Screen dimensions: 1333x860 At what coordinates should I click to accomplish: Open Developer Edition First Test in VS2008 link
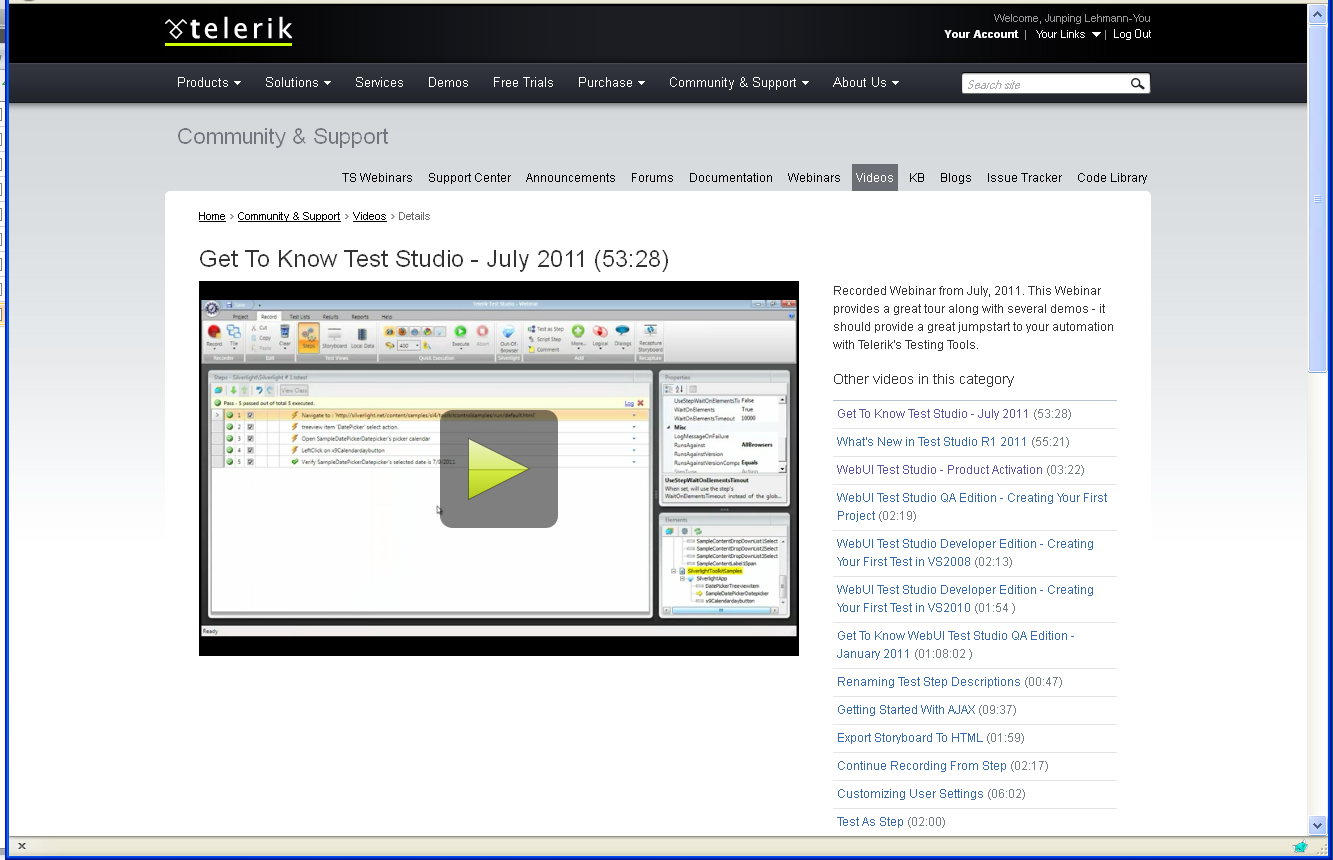point(965,553)
